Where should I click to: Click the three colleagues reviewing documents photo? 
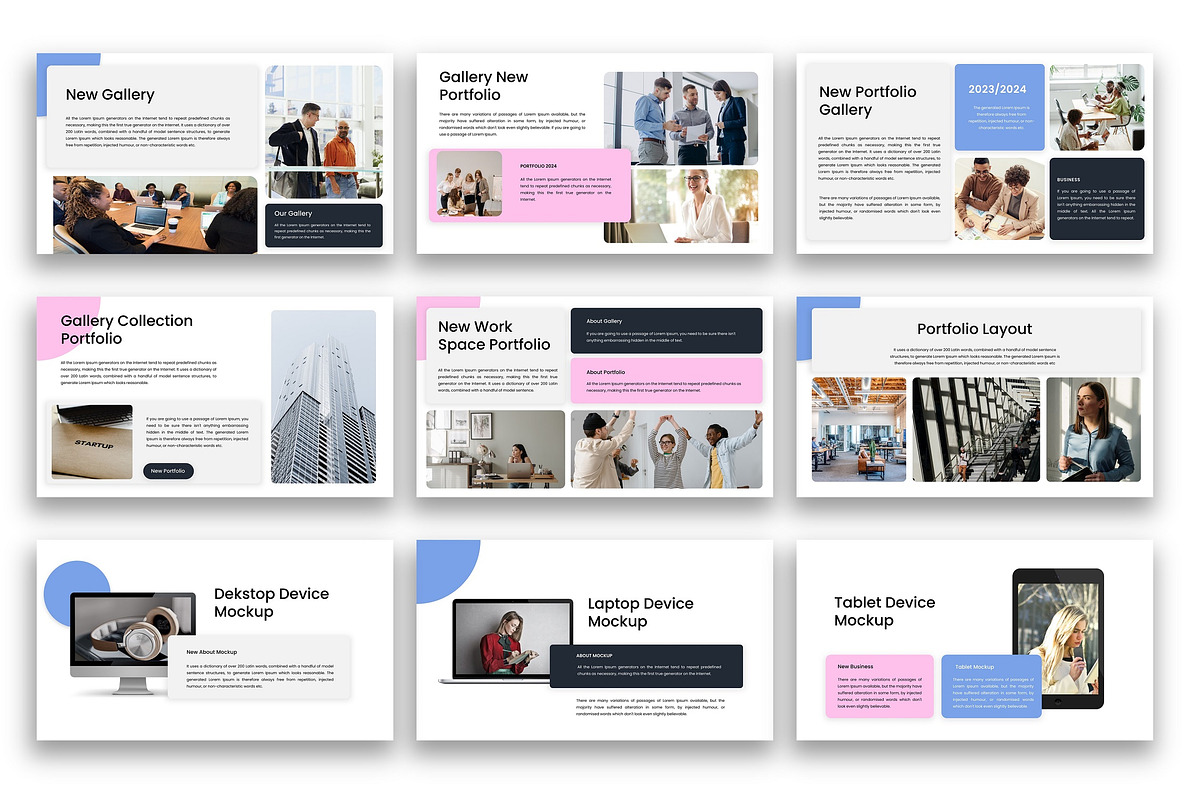click(x=680, y=118)
